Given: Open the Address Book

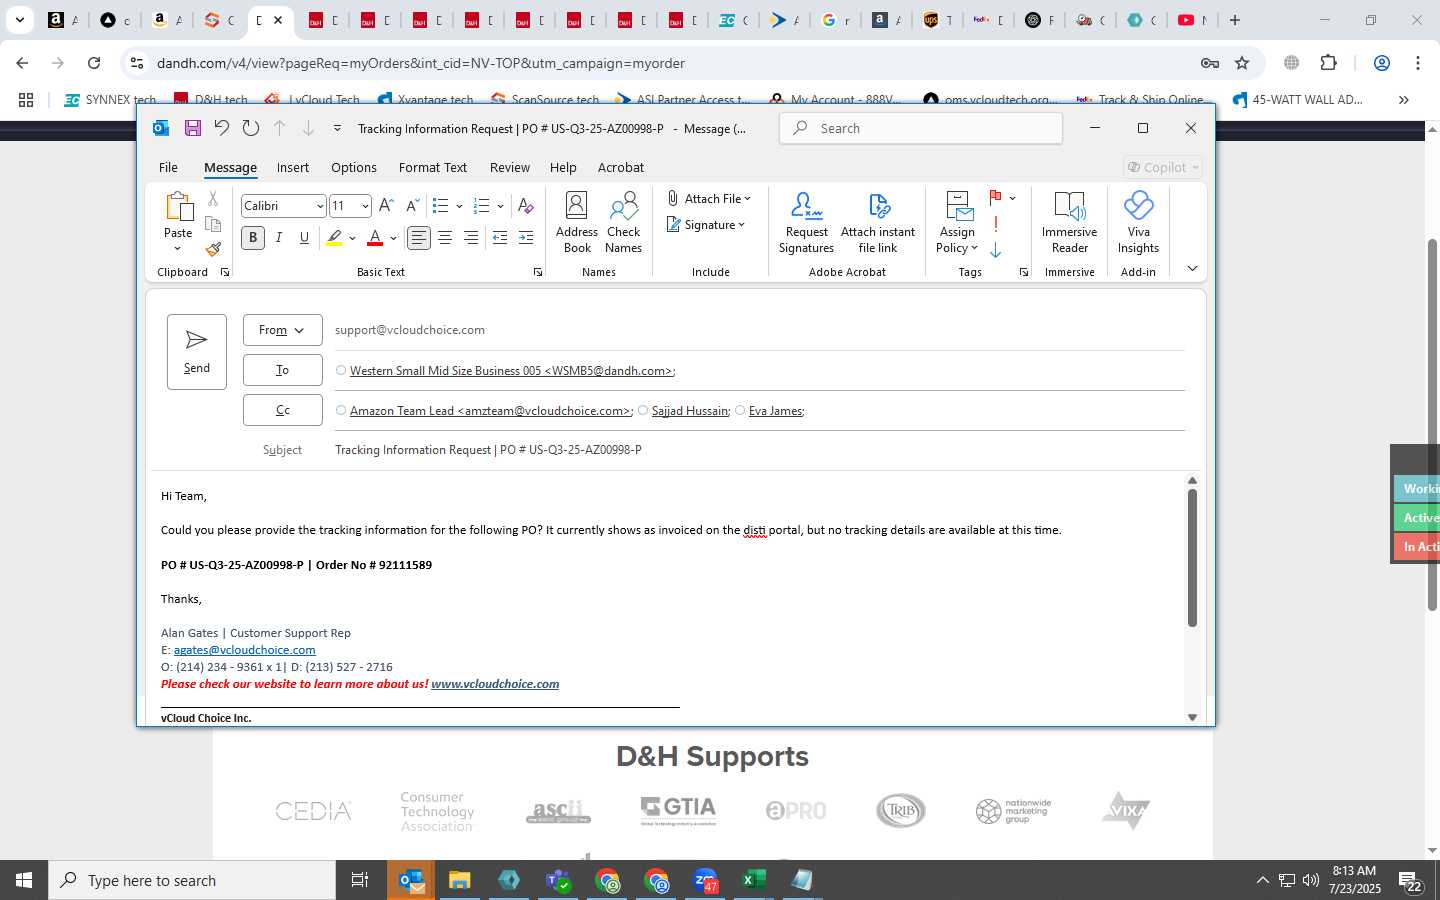Looking at the screenshot, I should pyautogui.click(x=577, y=223).
